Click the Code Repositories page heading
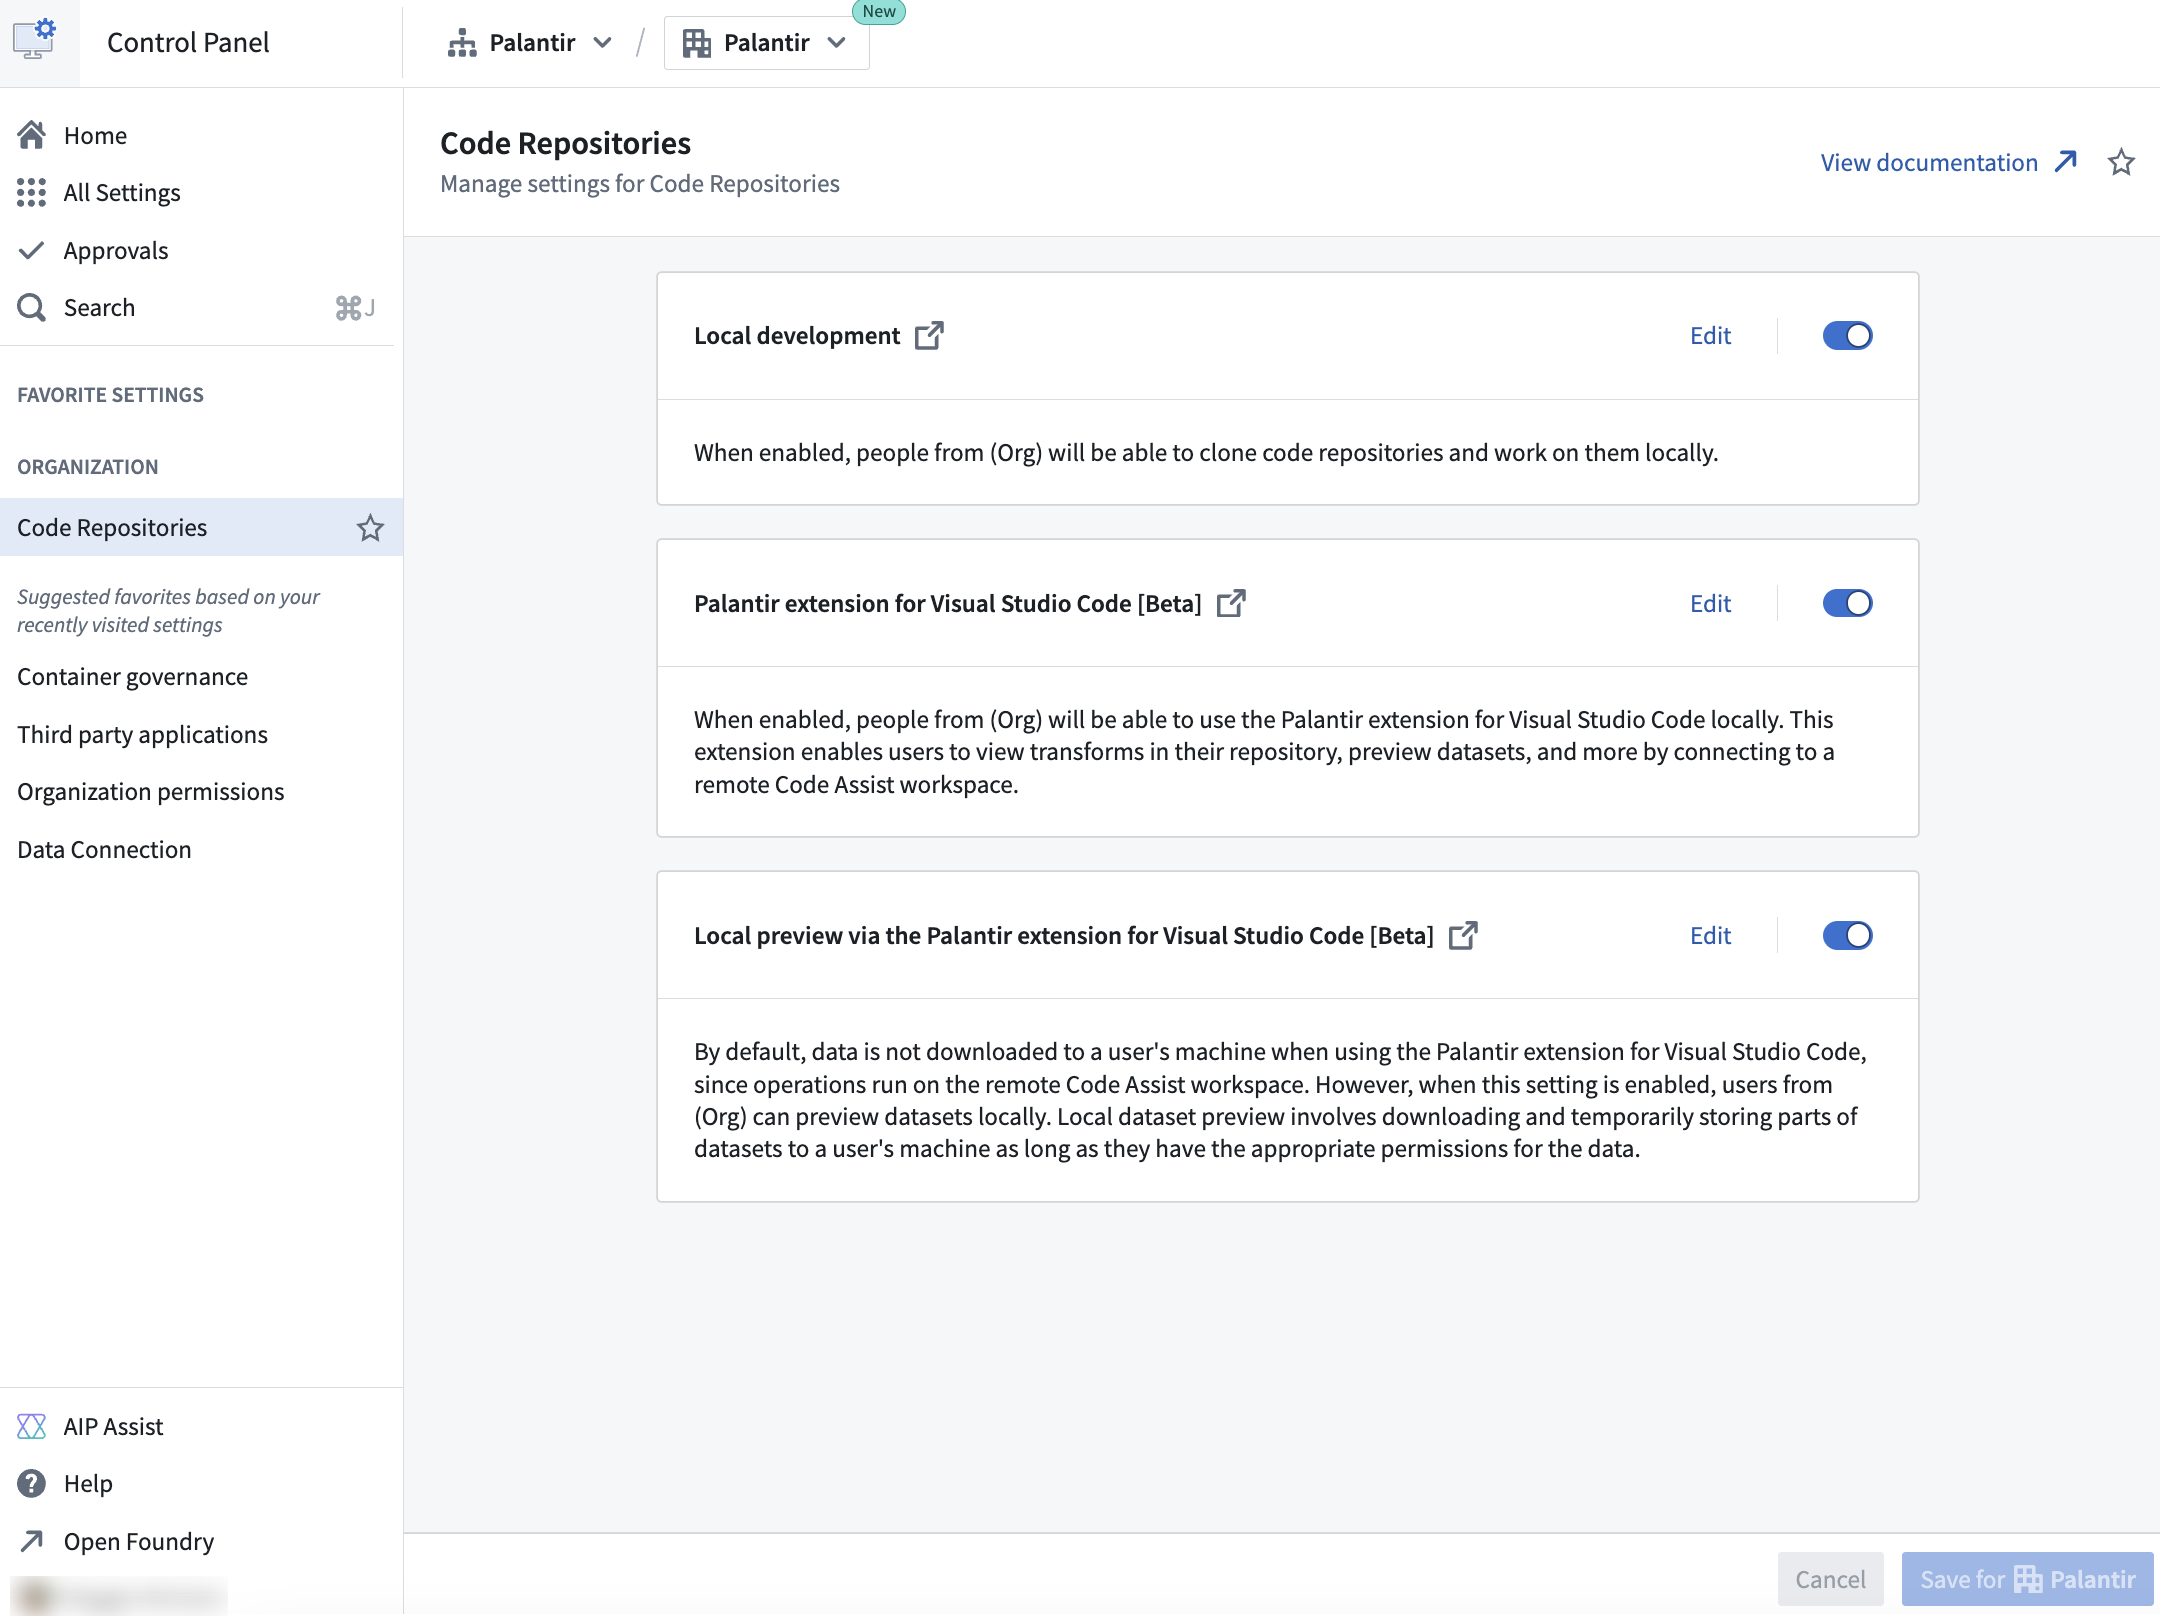2160x1616 pixels. (x=565, y=143)
